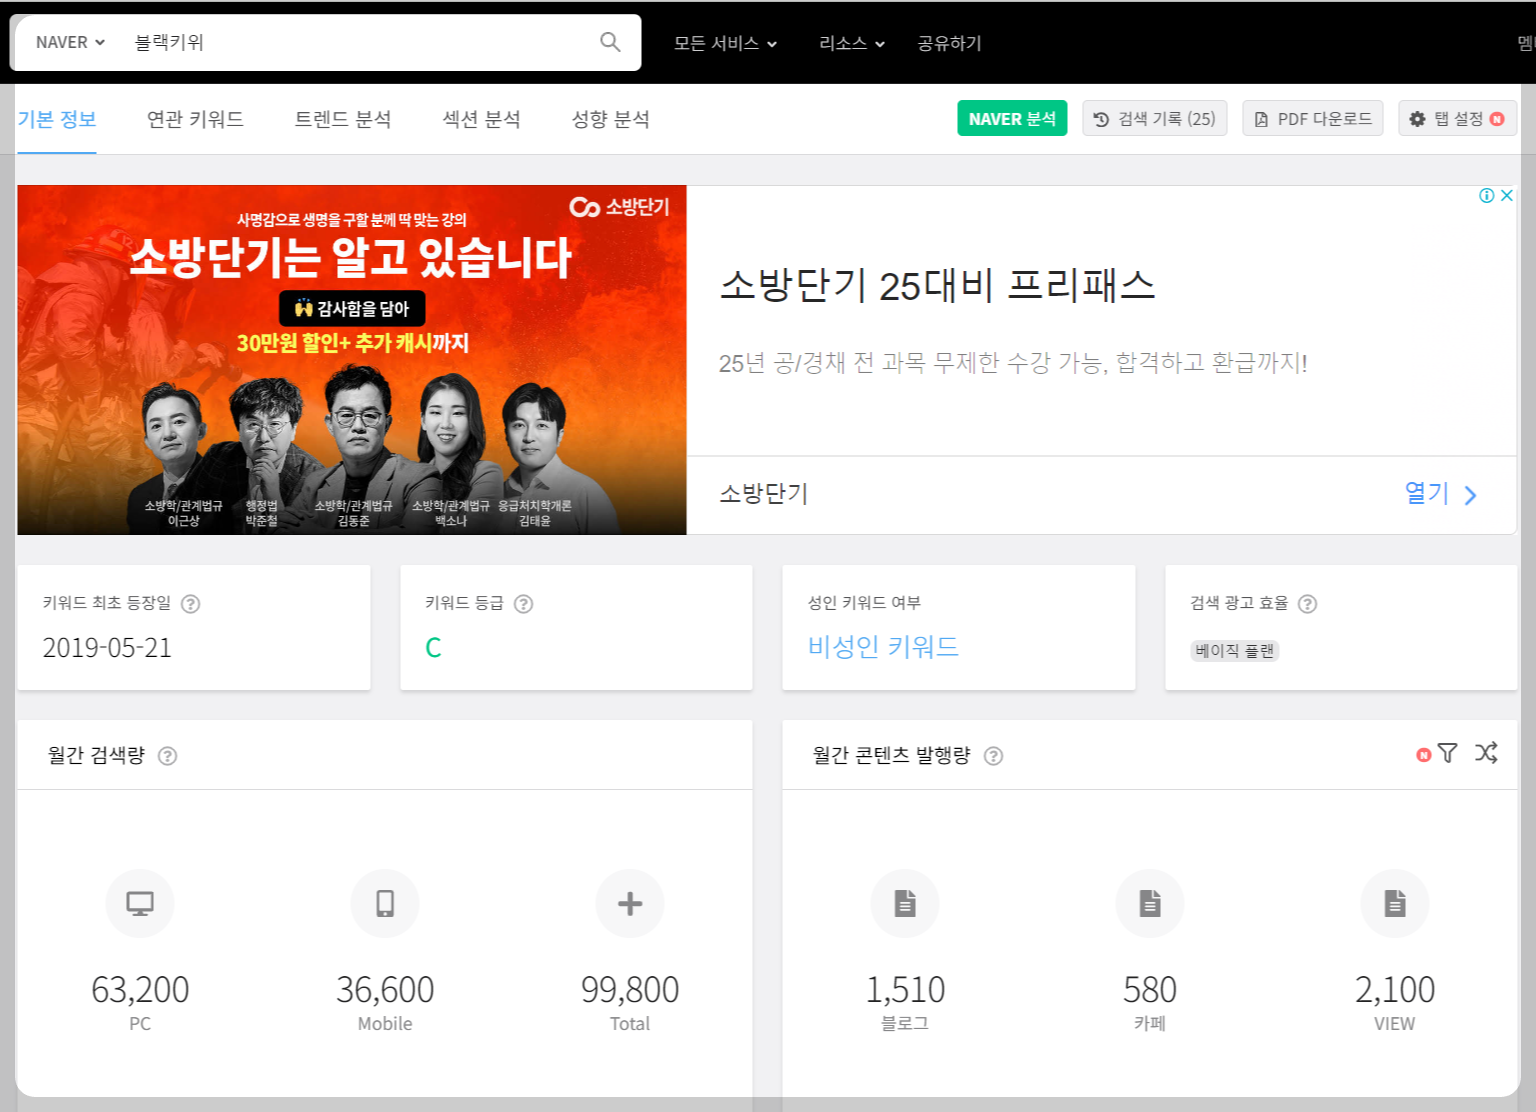Expand the 리소스 menu
This screenshot has width=1536, height=1112.
click(852, 43)
